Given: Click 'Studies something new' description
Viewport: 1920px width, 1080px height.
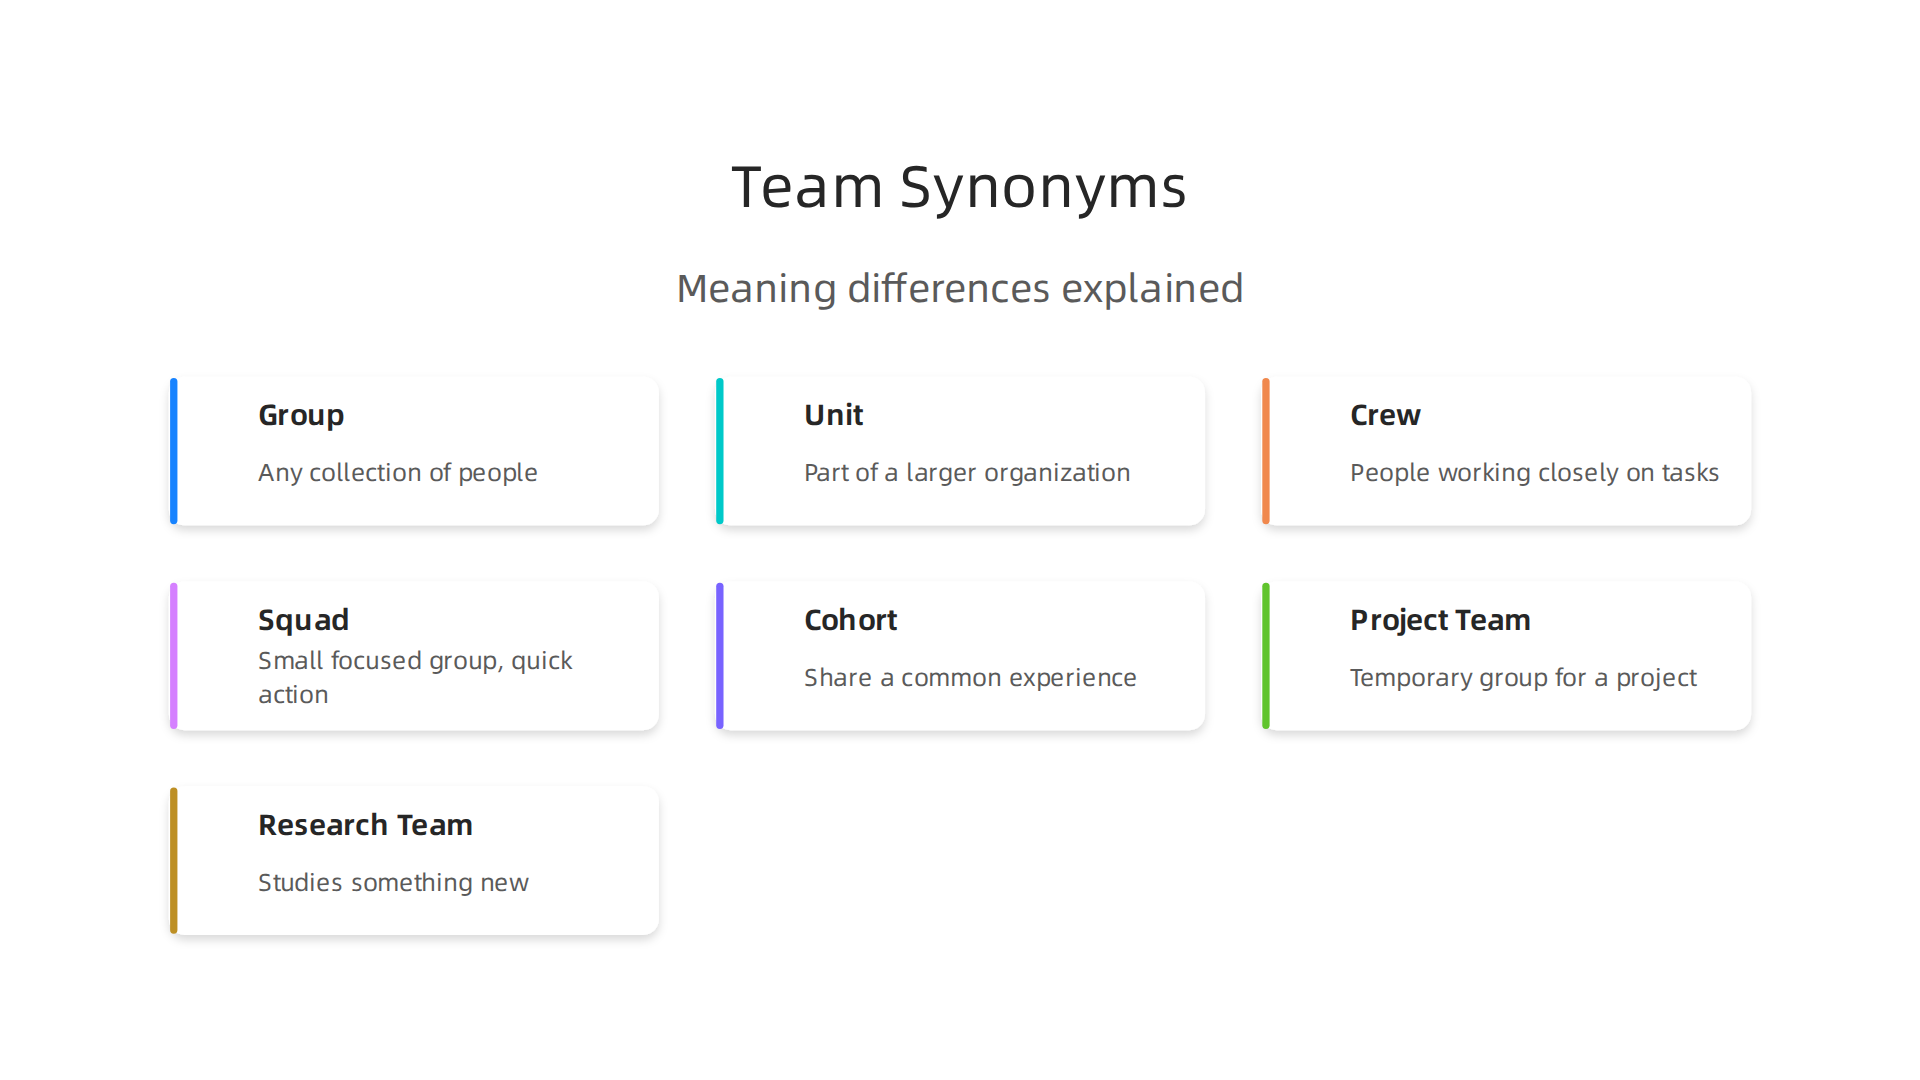Looking at the screenshot, I should (393, 883).
